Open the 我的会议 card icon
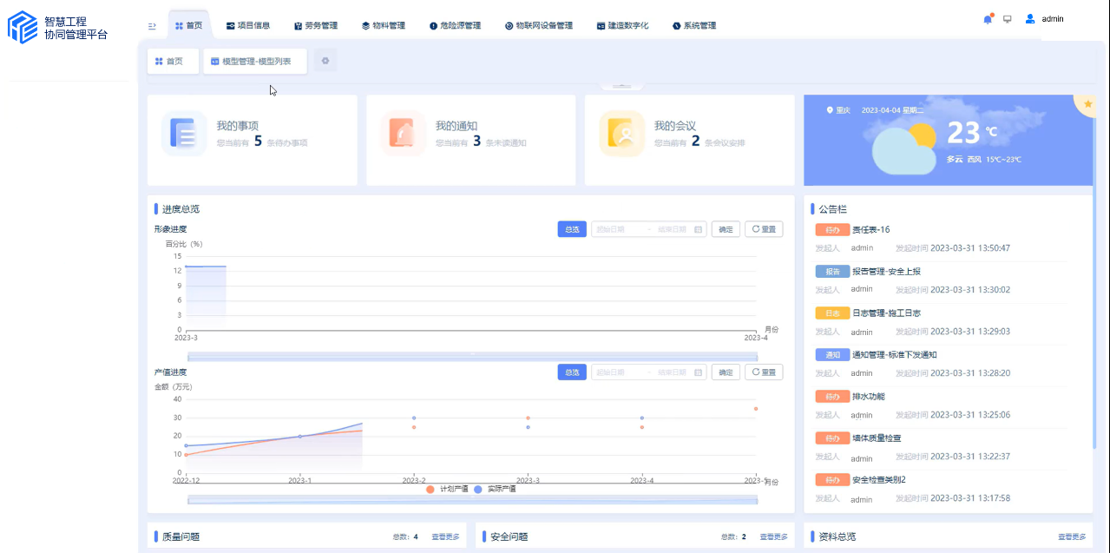Image resolution: width=1110 pixels, height=553 pixels. pos(622,134)
